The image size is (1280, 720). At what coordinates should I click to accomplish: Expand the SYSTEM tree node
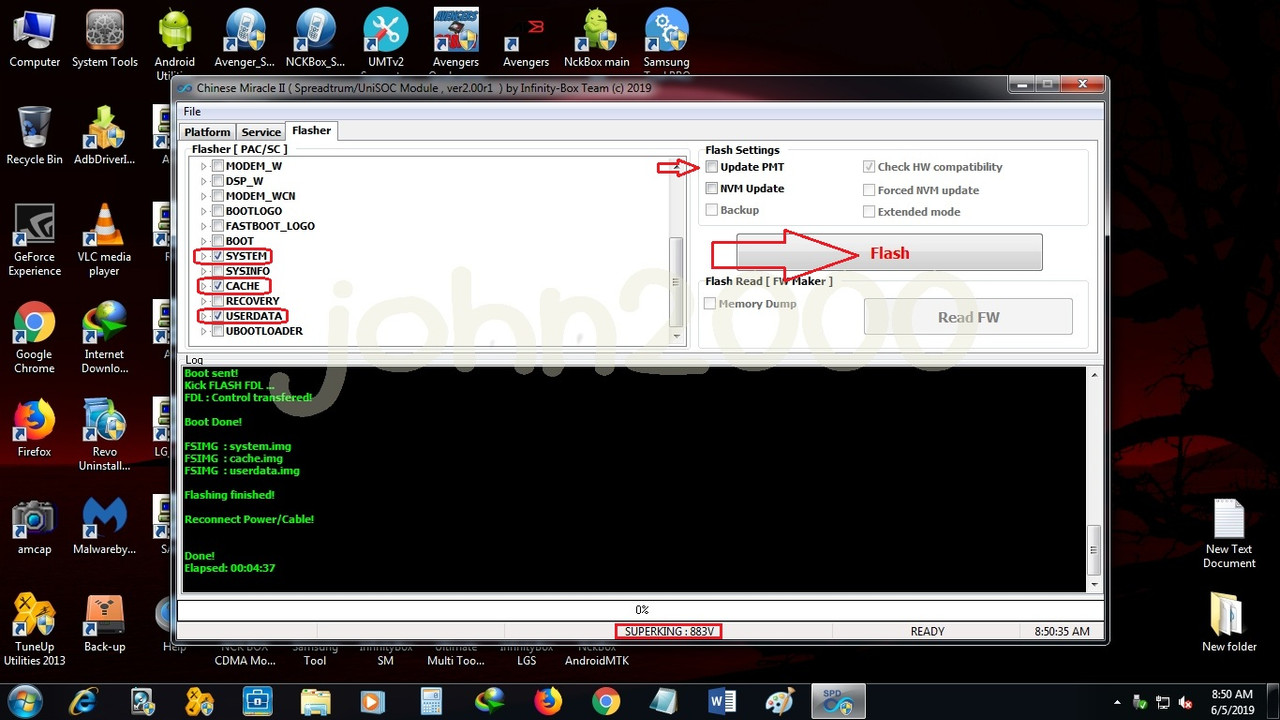pos(204,256)
